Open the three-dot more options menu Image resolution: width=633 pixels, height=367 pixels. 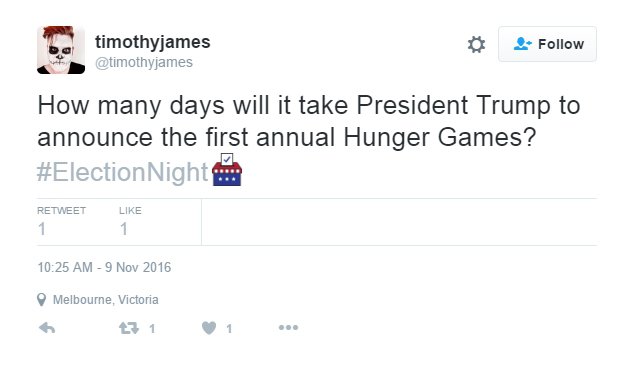tap(288, 327)
